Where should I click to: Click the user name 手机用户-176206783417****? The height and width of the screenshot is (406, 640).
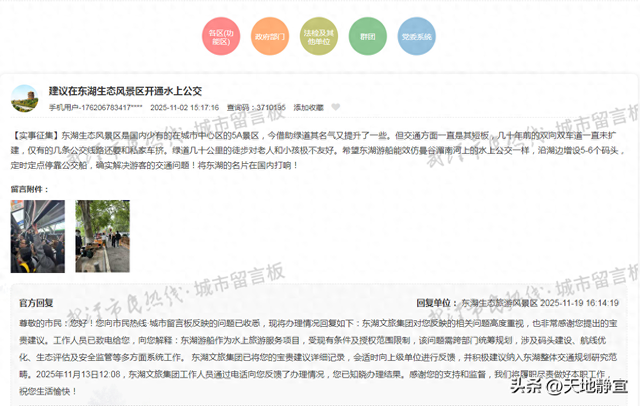96,107
